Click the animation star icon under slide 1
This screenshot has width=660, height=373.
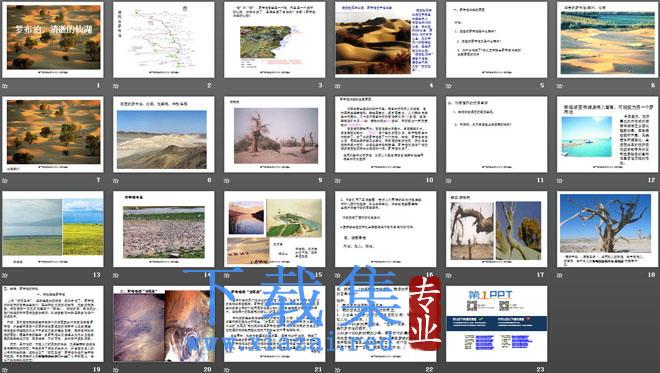click(x=5, y=85)
